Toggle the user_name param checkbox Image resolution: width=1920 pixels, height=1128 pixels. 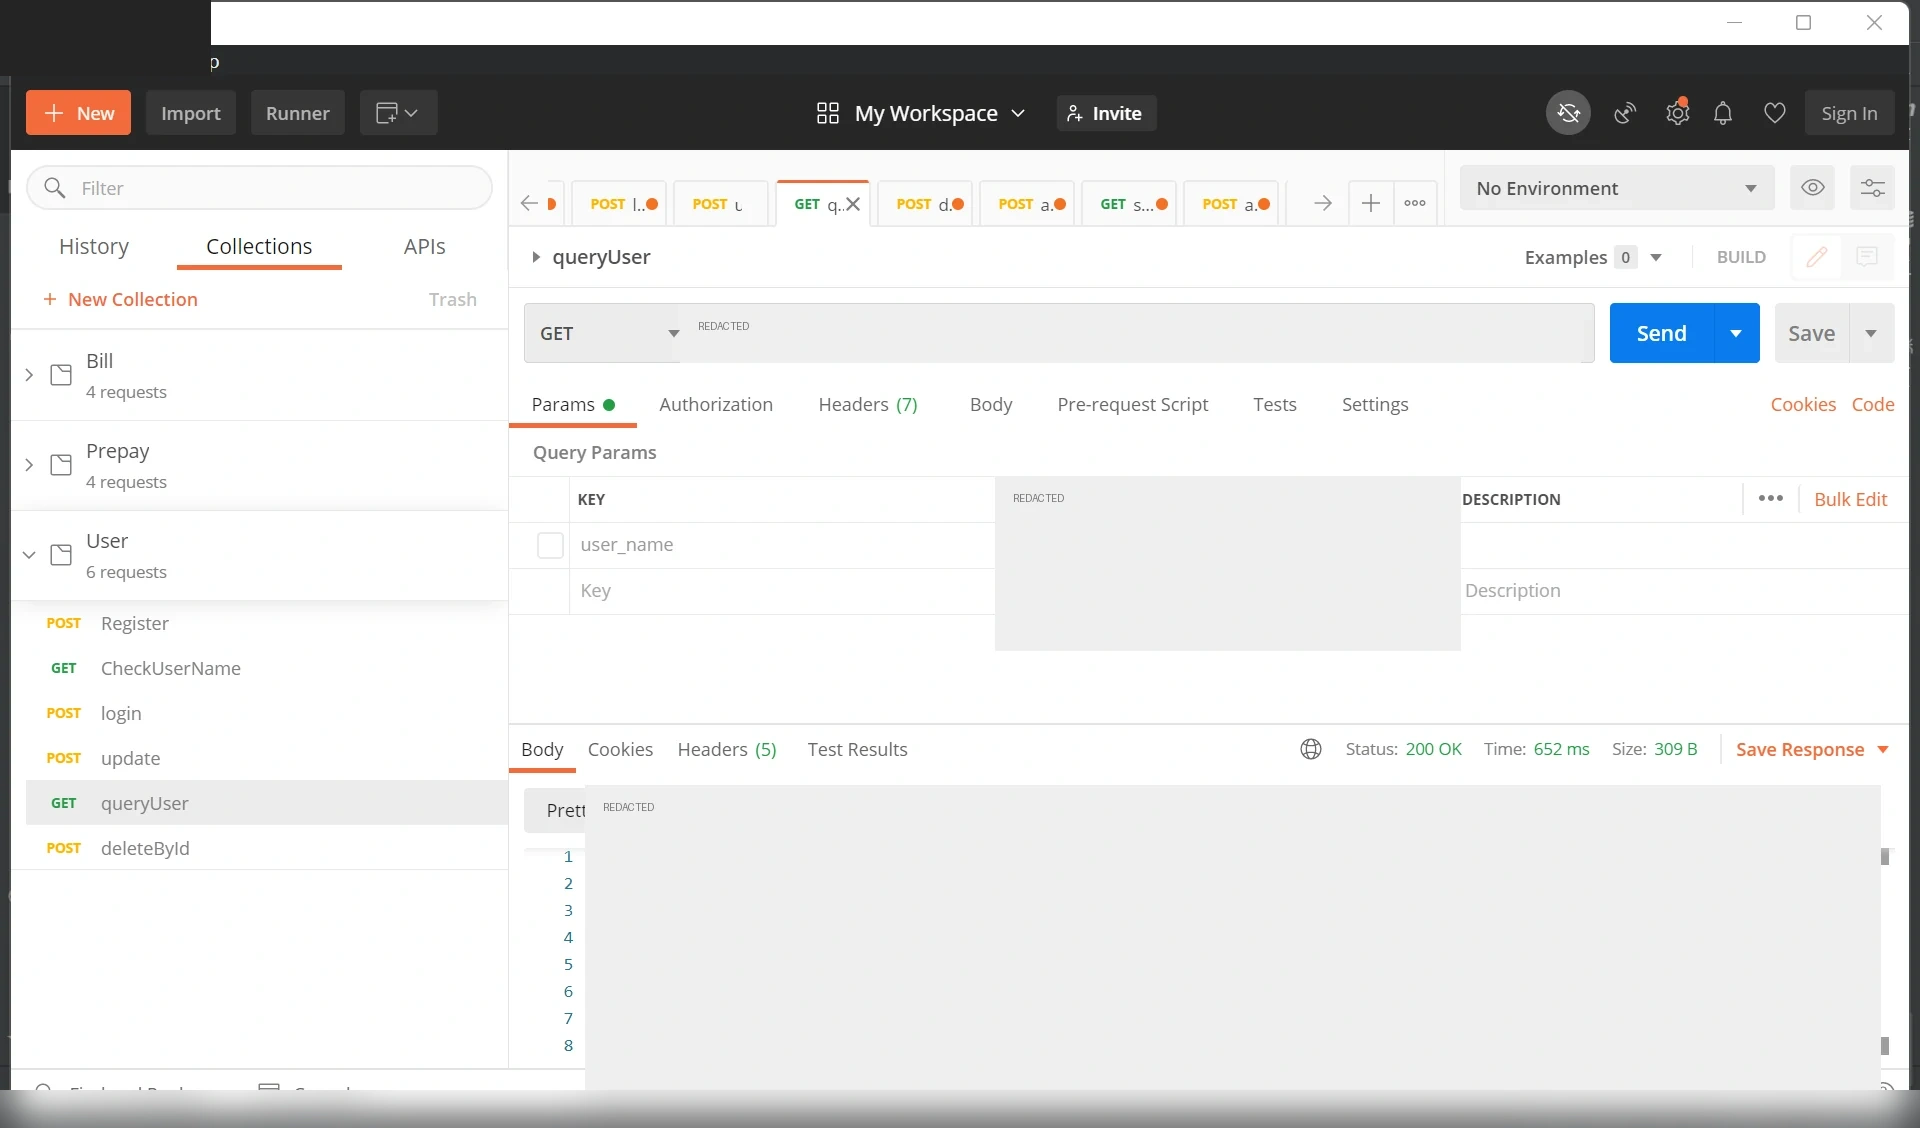pos(550,545)
